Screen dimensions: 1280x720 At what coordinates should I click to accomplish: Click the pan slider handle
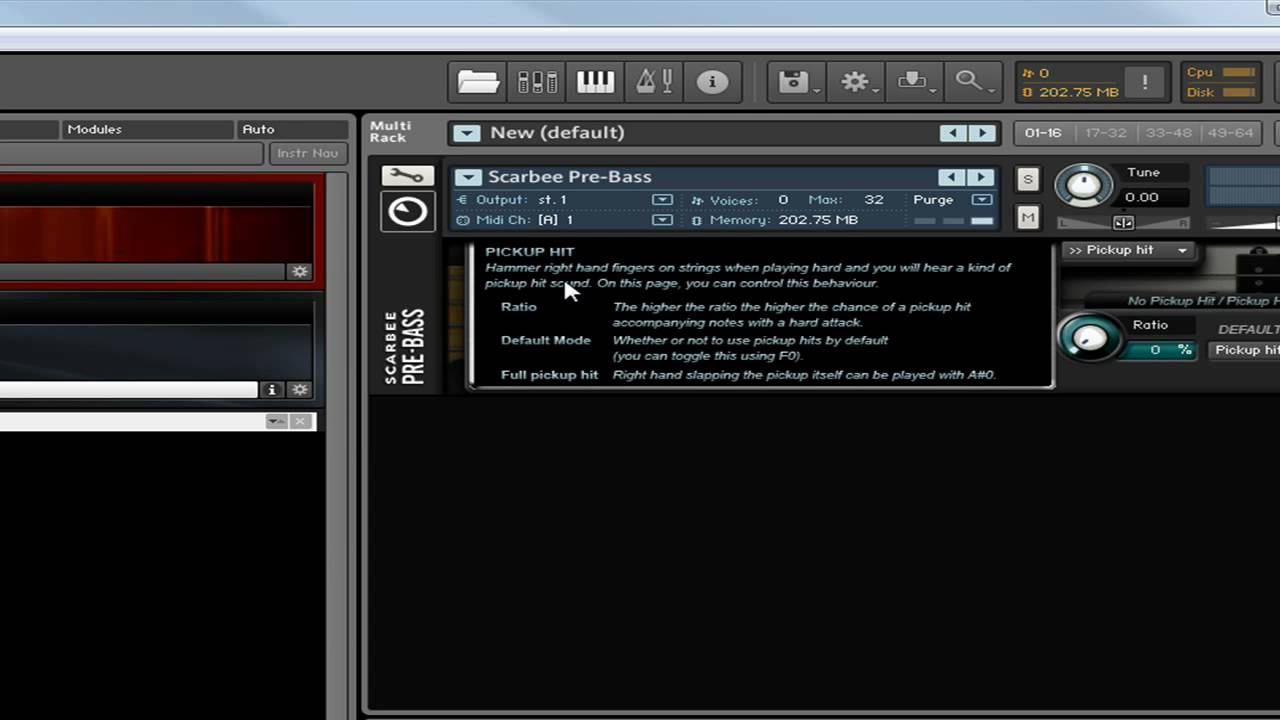click(1123, 223)
